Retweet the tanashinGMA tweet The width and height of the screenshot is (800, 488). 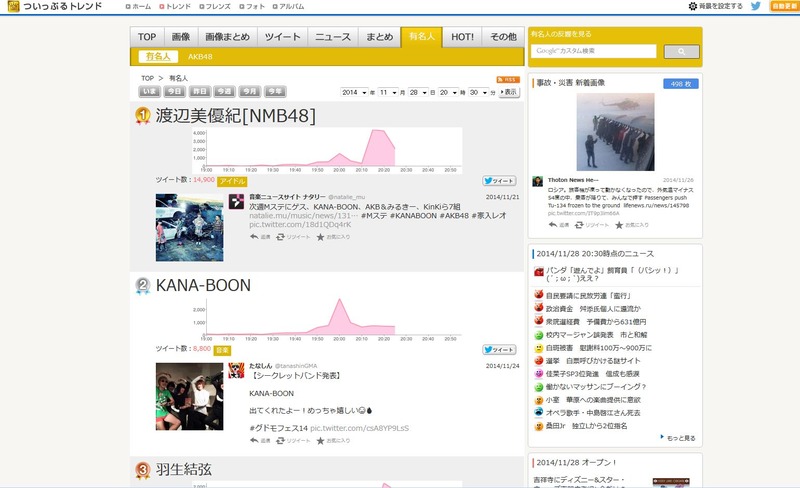293,441
